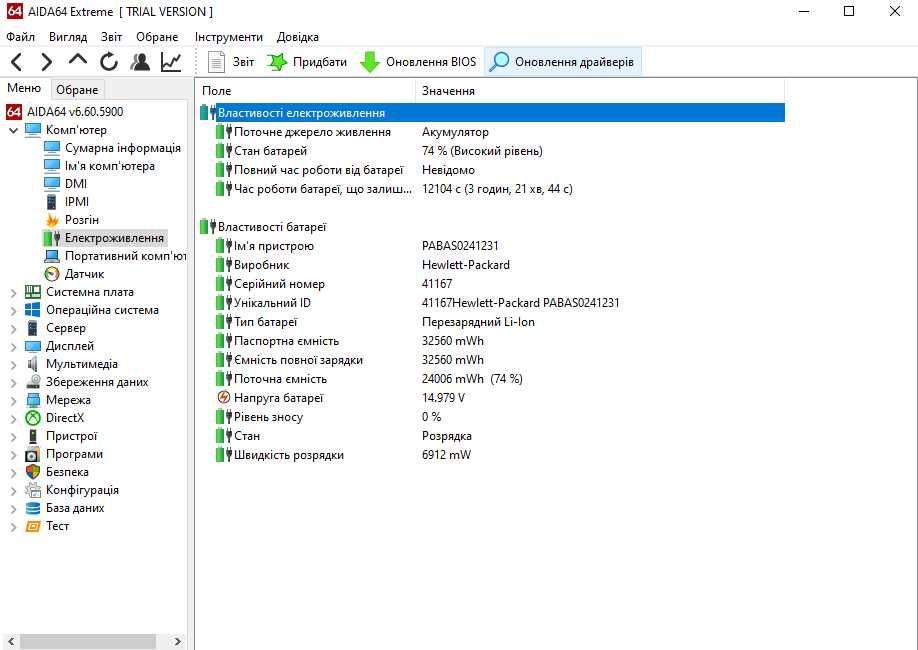Click the Тест benchmark icon

[x=33, y=526]
